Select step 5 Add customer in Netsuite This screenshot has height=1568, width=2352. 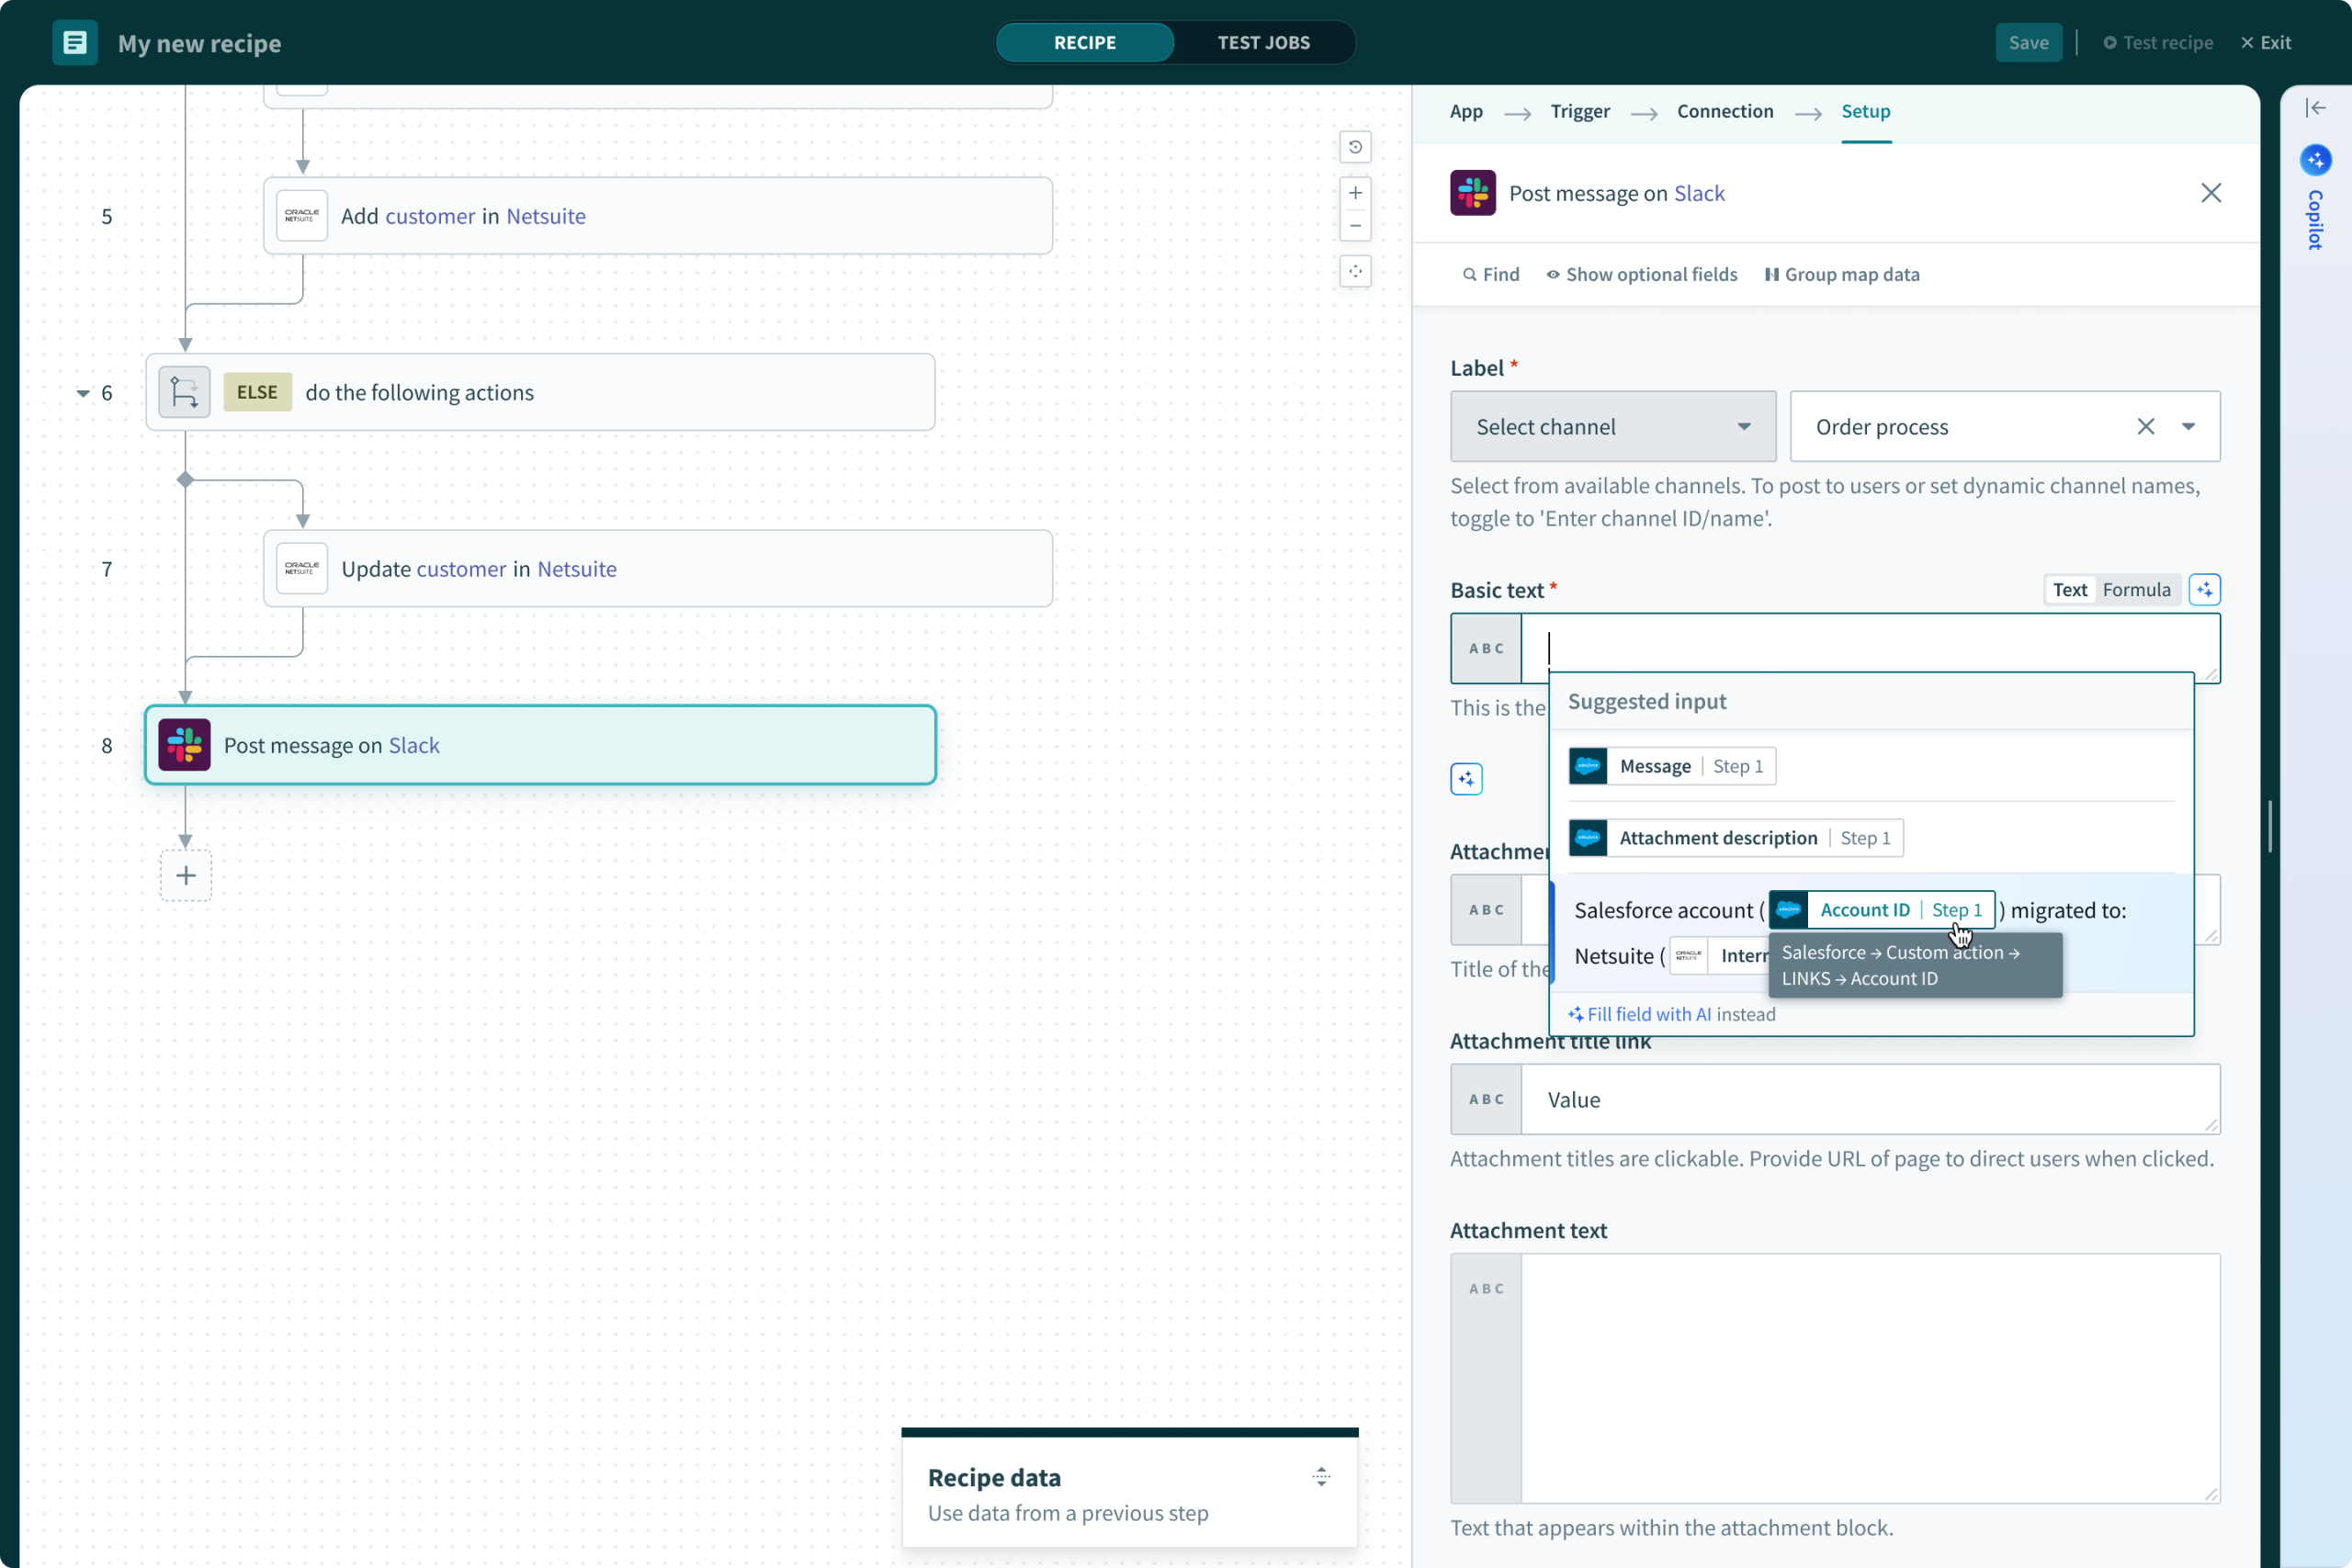[658, 216]
